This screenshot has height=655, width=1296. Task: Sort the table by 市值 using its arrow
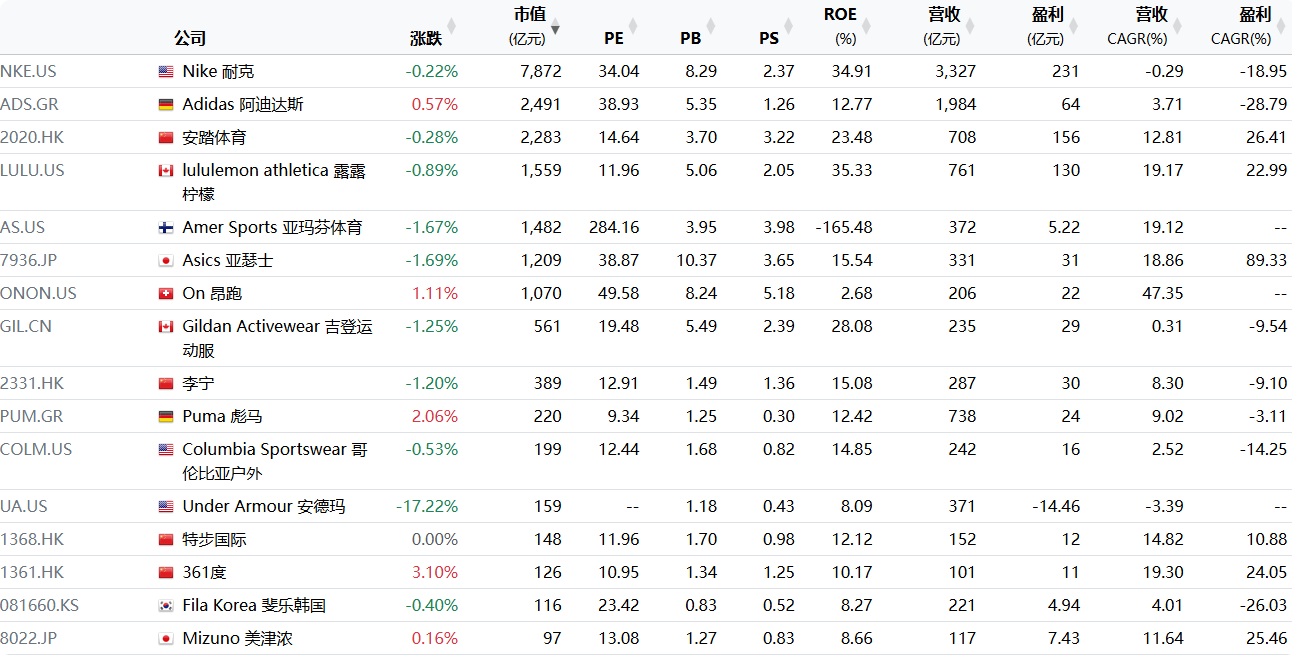(x=555, y=28)
